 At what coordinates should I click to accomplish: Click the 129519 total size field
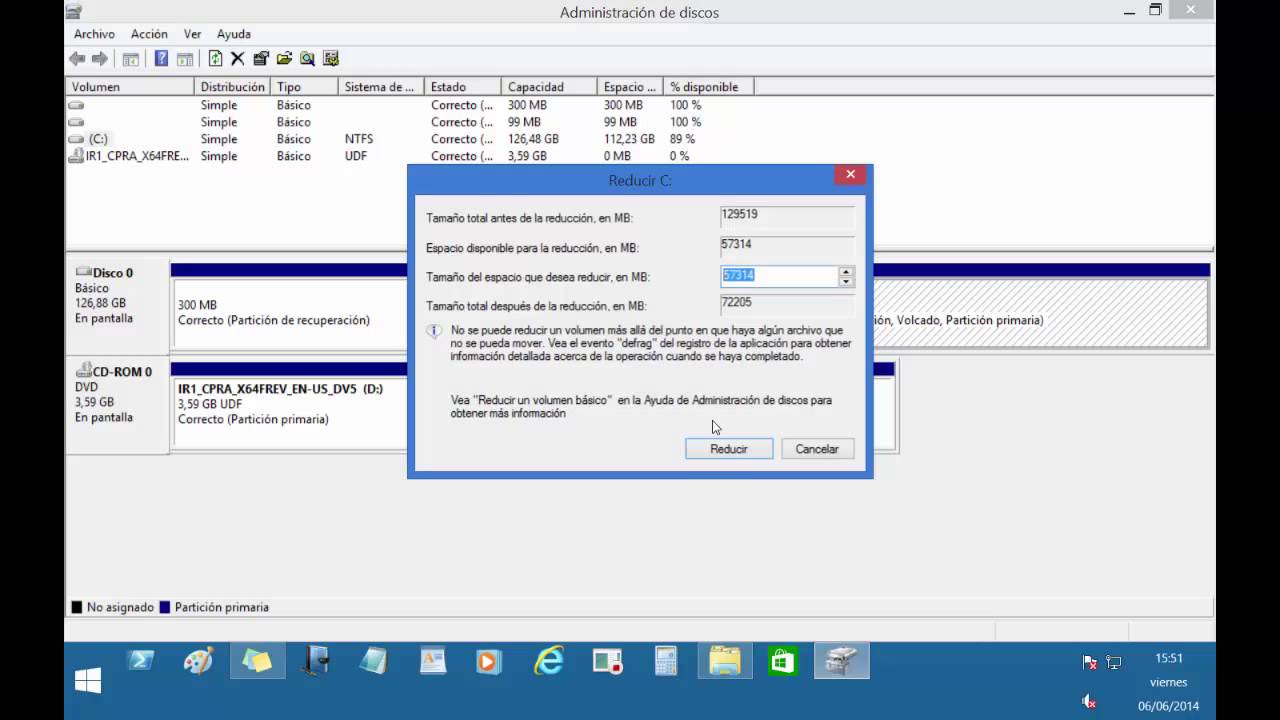(787, 216)
